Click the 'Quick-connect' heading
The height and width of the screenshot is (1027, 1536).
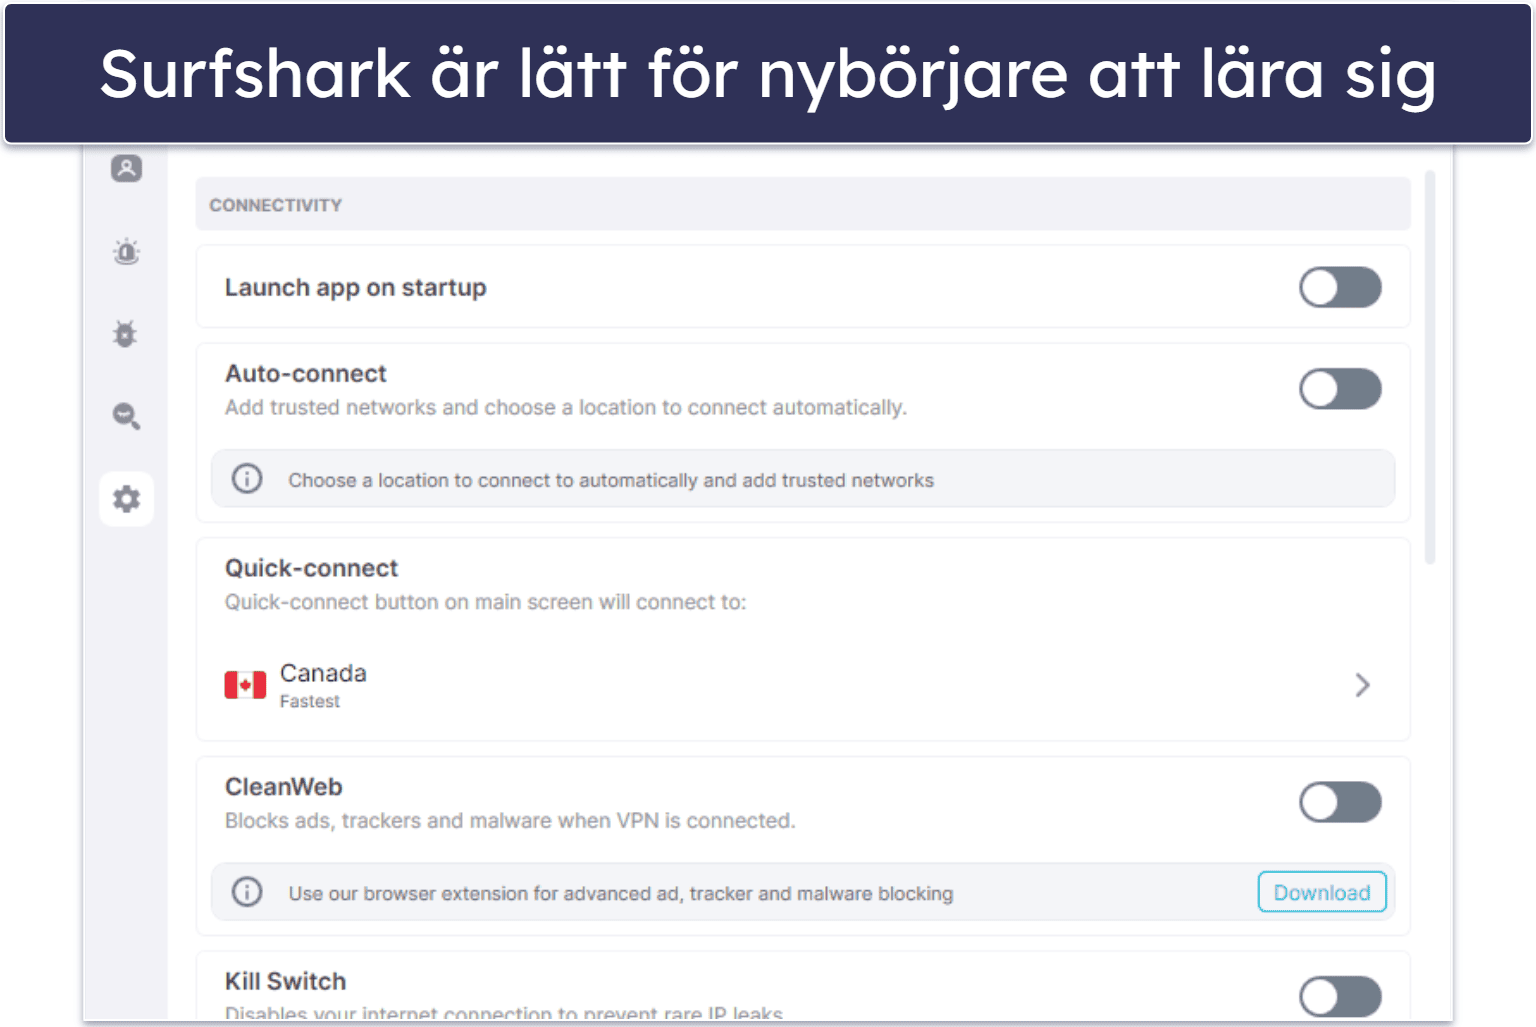[311, 568]
